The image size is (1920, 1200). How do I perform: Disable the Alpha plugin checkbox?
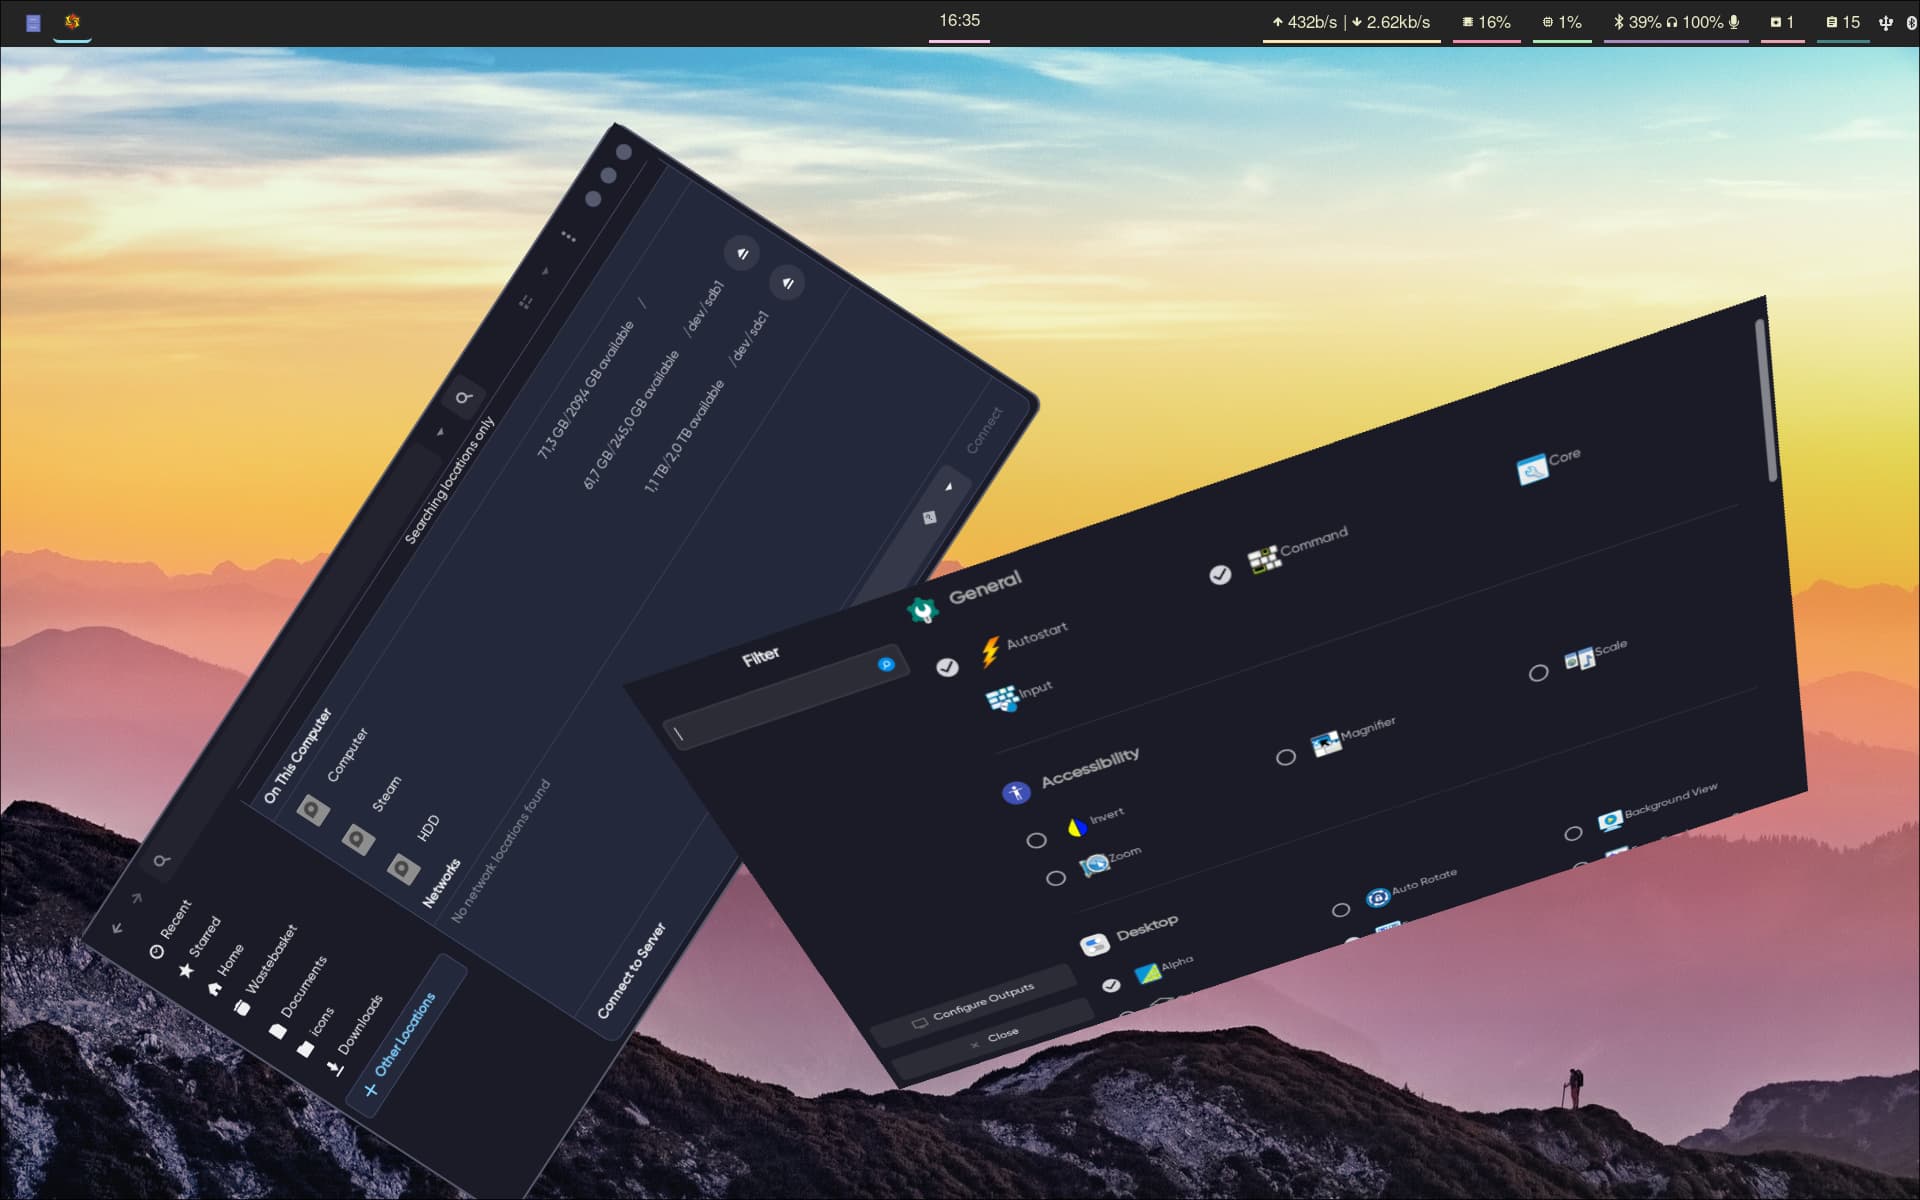click(x=1111, y=986)
